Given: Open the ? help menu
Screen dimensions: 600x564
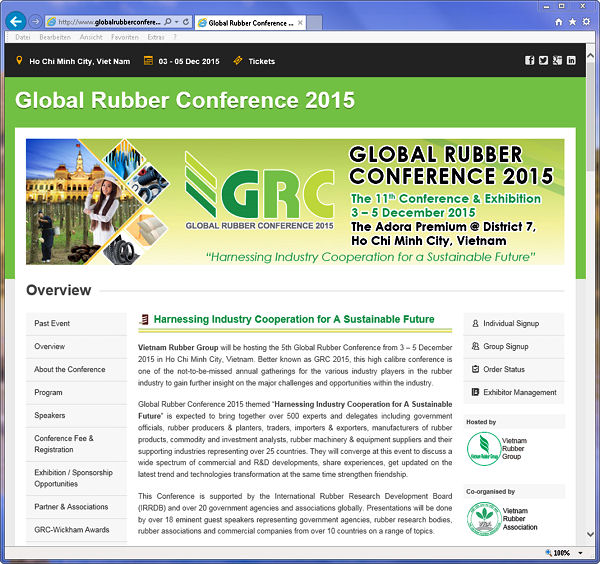Looking at the screenshot, I should pyautogui.click(x=174, y=37).
